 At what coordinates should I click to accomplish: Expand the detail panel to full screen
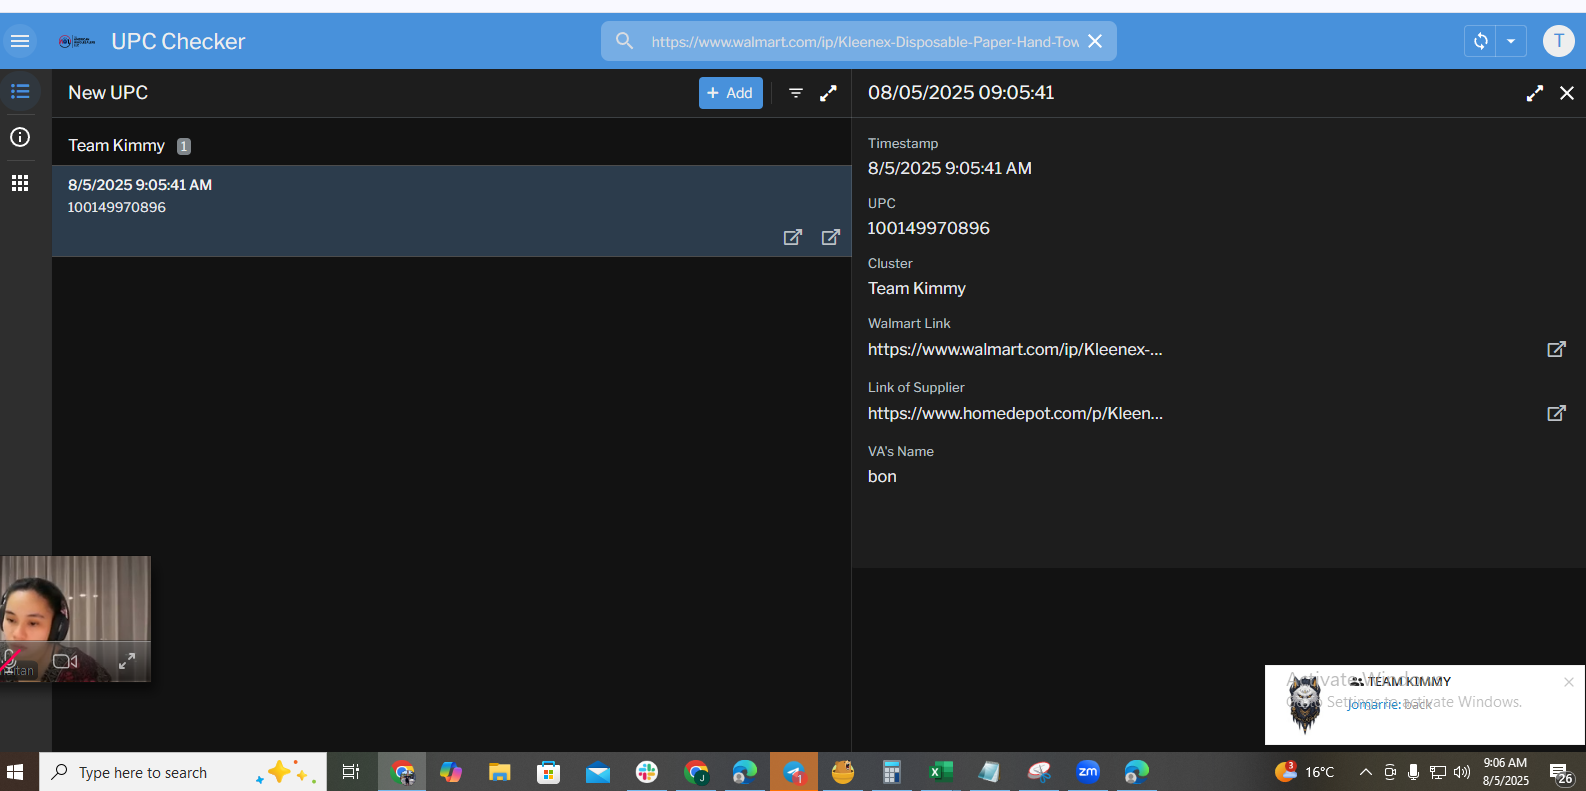[1534, 93]
